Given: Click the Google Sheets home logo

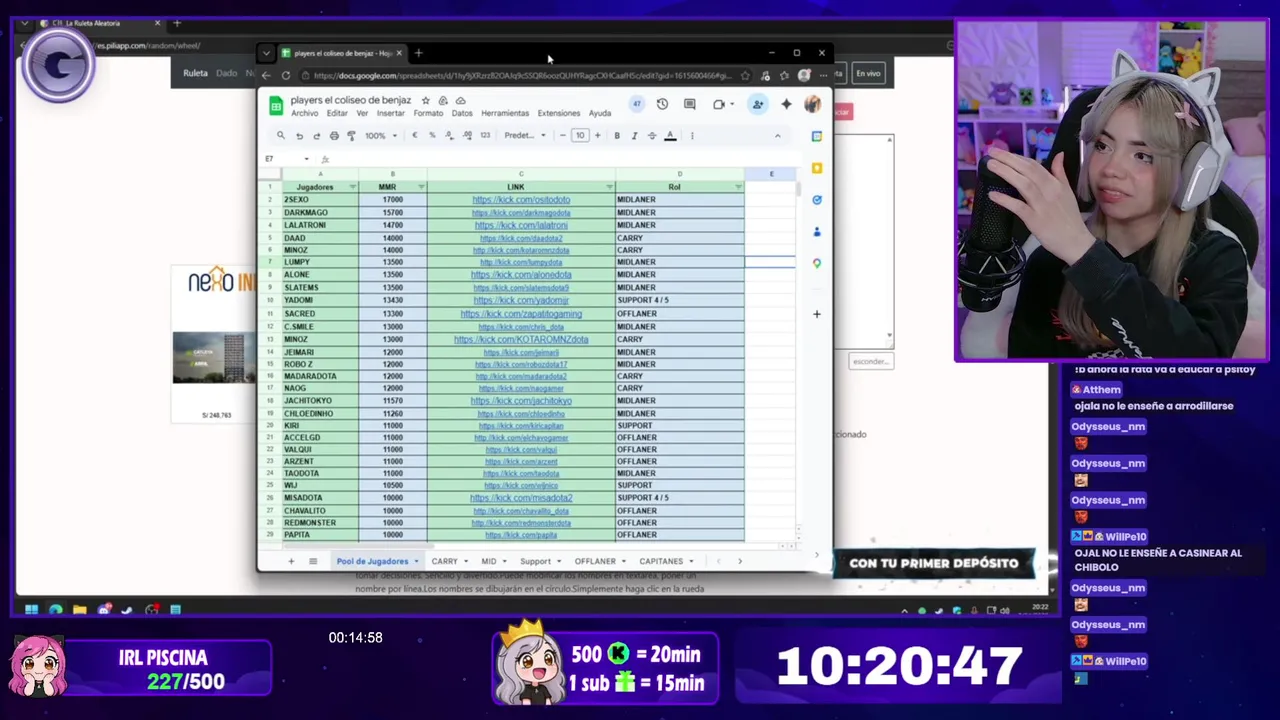Looking at the screenshot, I should pos(274,106).
